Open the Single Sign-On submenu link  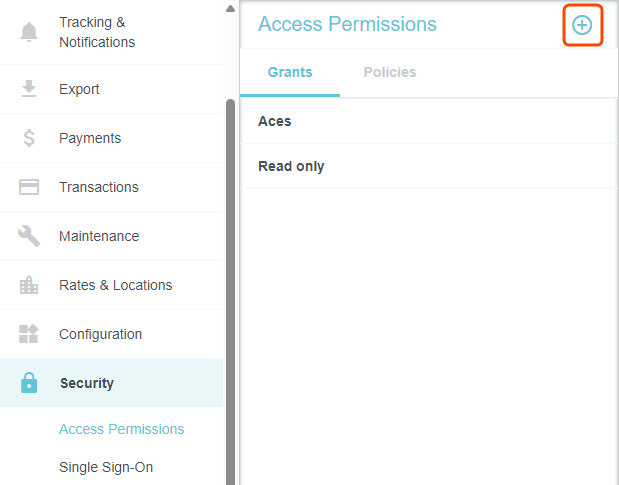(106, 467)
